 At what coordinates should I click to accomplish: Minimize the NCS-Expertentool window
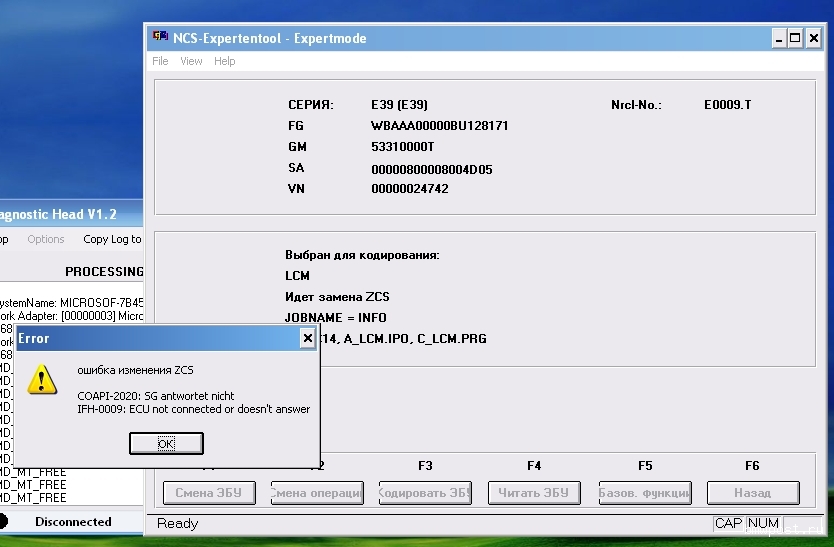click(777, 38)
